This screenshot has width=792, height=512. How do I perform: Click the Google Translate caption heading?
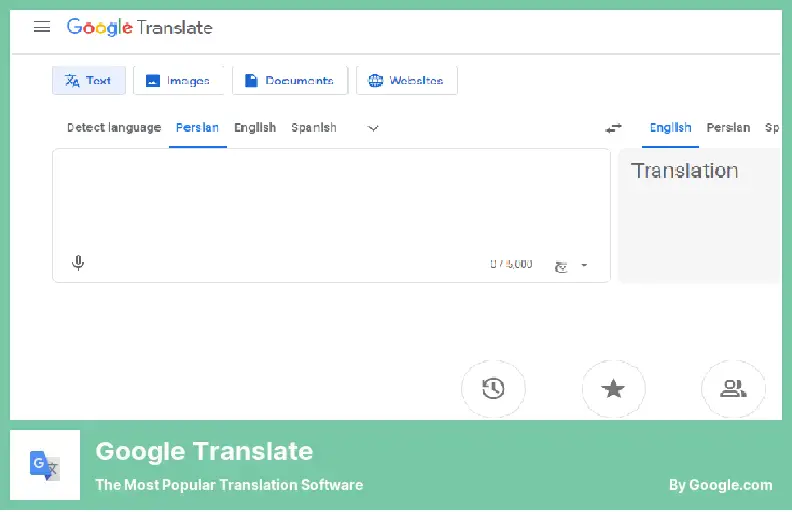tap(205, 451)
